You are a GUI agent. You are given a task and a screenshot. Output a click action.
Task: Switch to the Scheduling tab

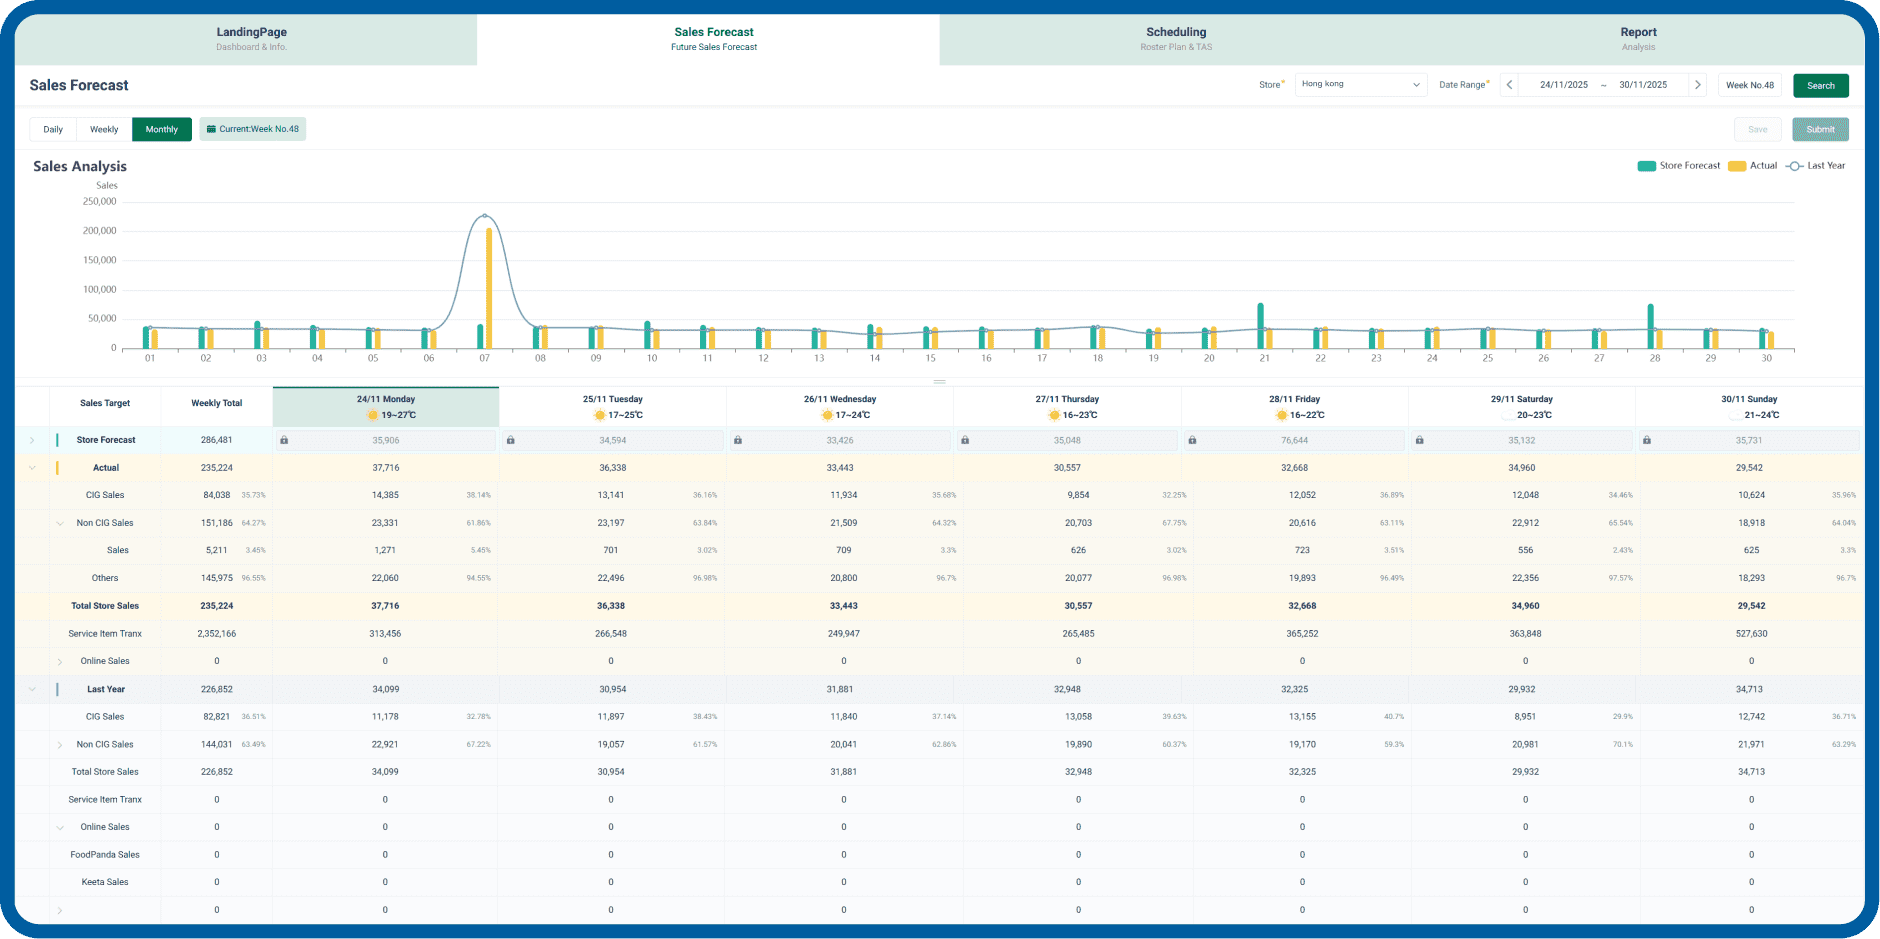pyautogui.click(x=1176, y=39)
